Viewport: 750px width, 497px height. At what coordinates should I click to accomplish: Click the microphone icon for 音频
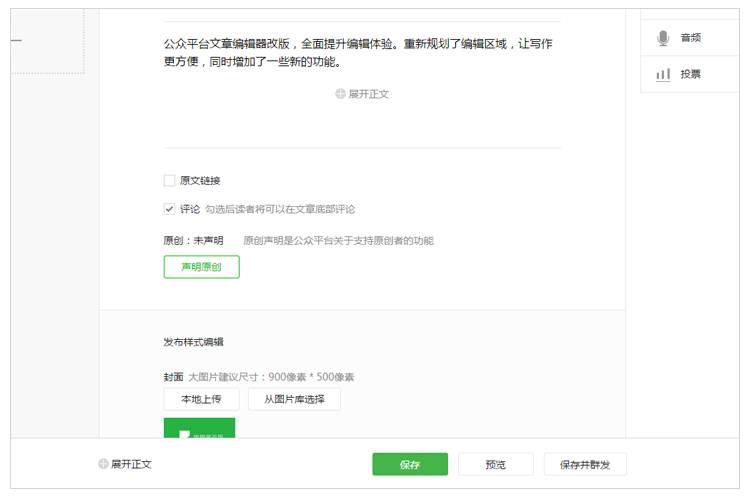click(663, 38)
